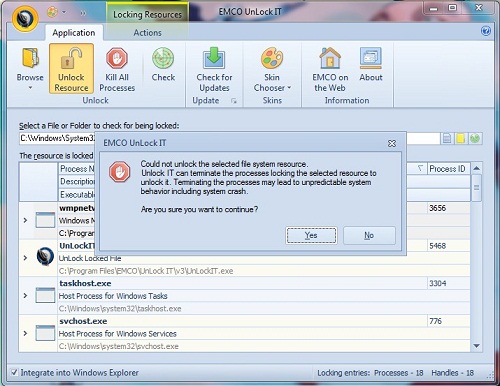This screenshot has width=500, height=386.
Task: Select the taskhost.exe process name
Action: coord(85,283)
